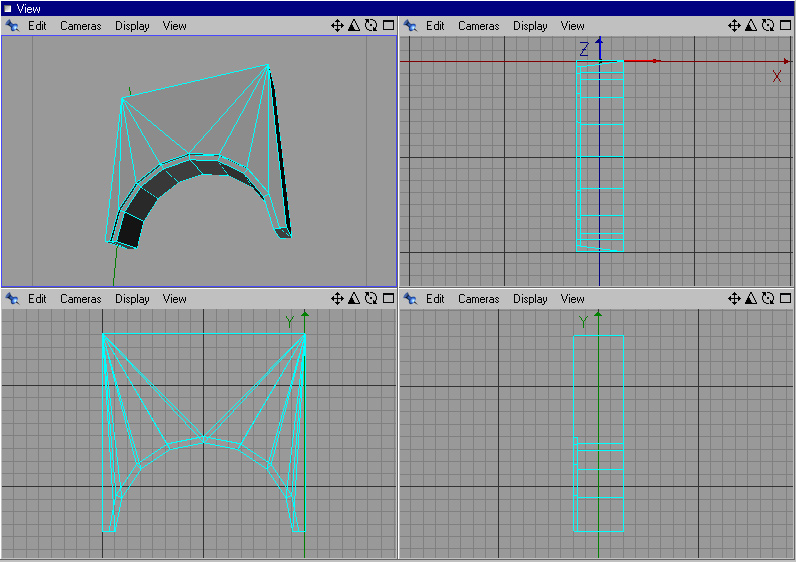Open Display menu in bottom-right side viewport
This screenshot has height=562, width=796.
pyautogui.click(x=530, y=299)
